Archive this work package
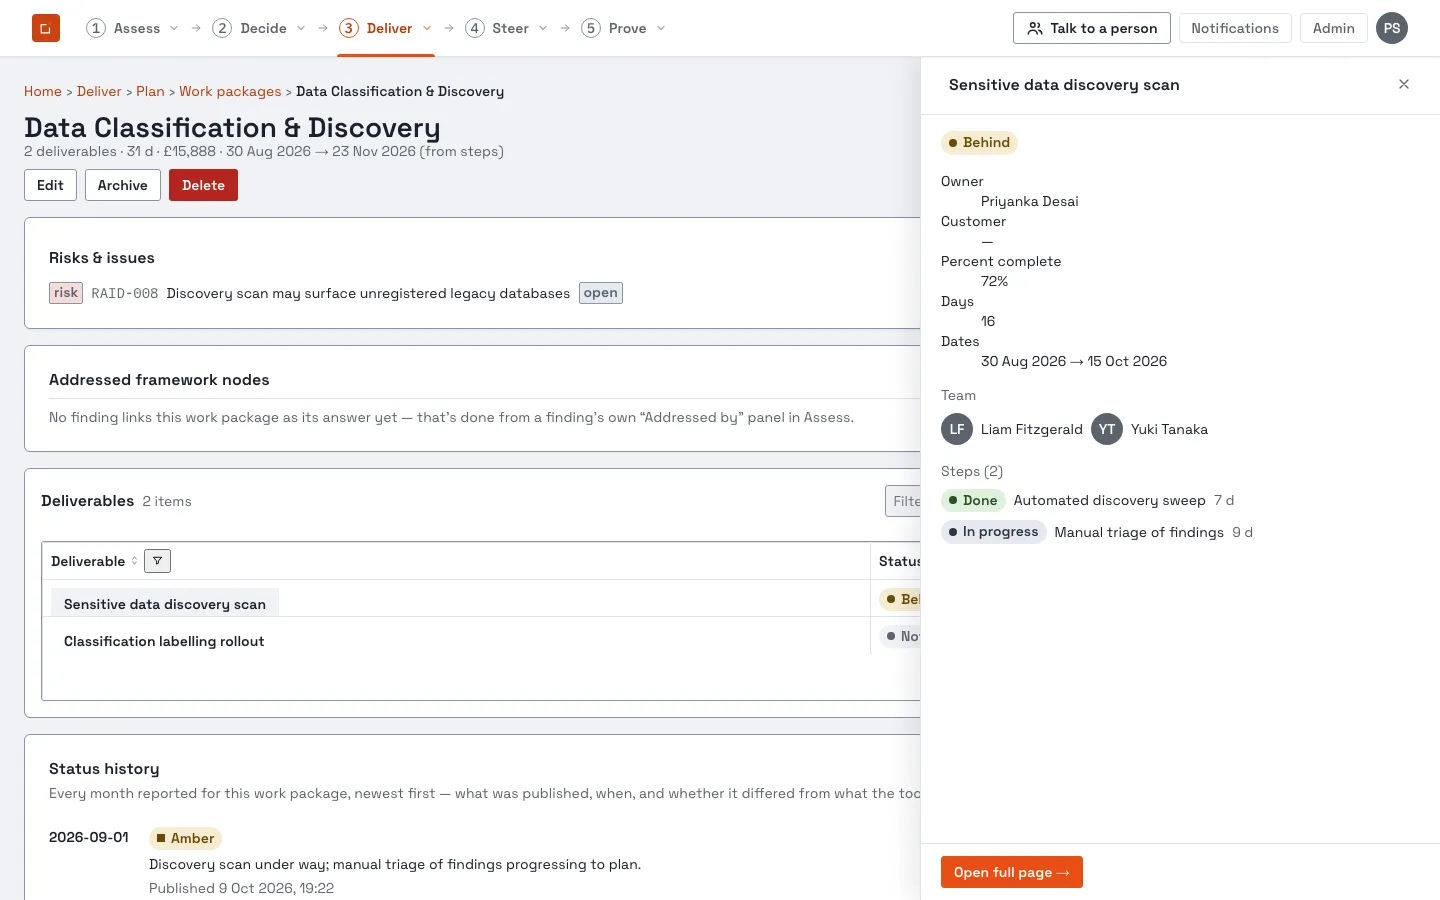The height and width of the screenshot is (900, 1440). click(123, 185)
